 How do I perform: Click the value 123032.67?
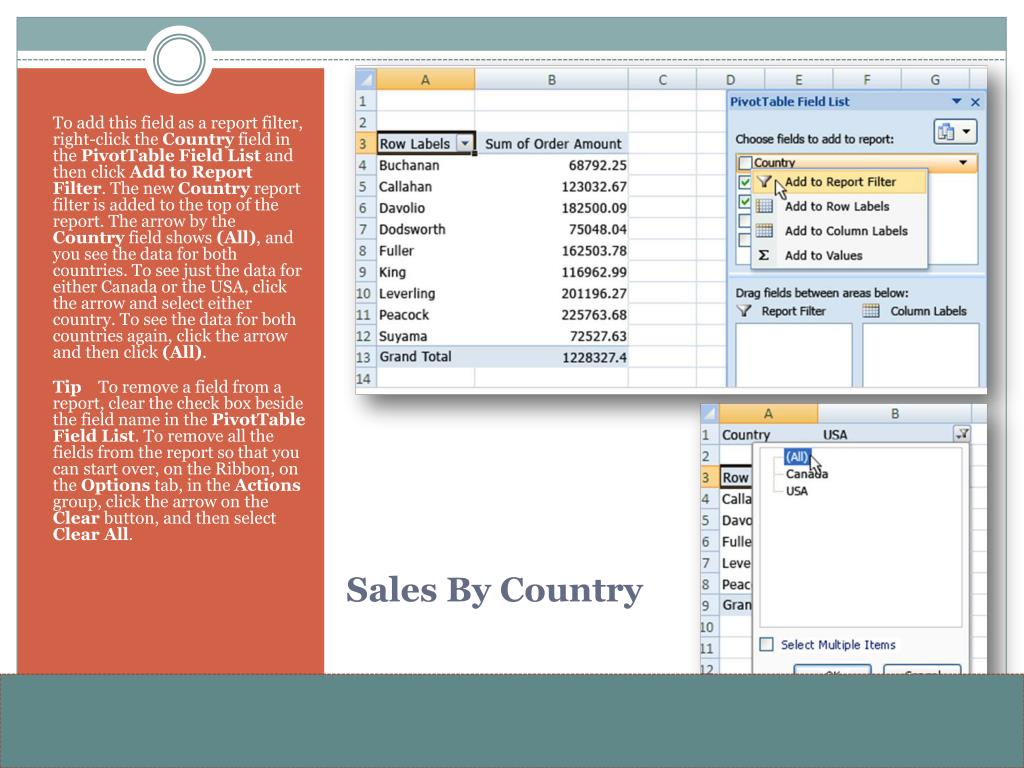click(594, 187)
